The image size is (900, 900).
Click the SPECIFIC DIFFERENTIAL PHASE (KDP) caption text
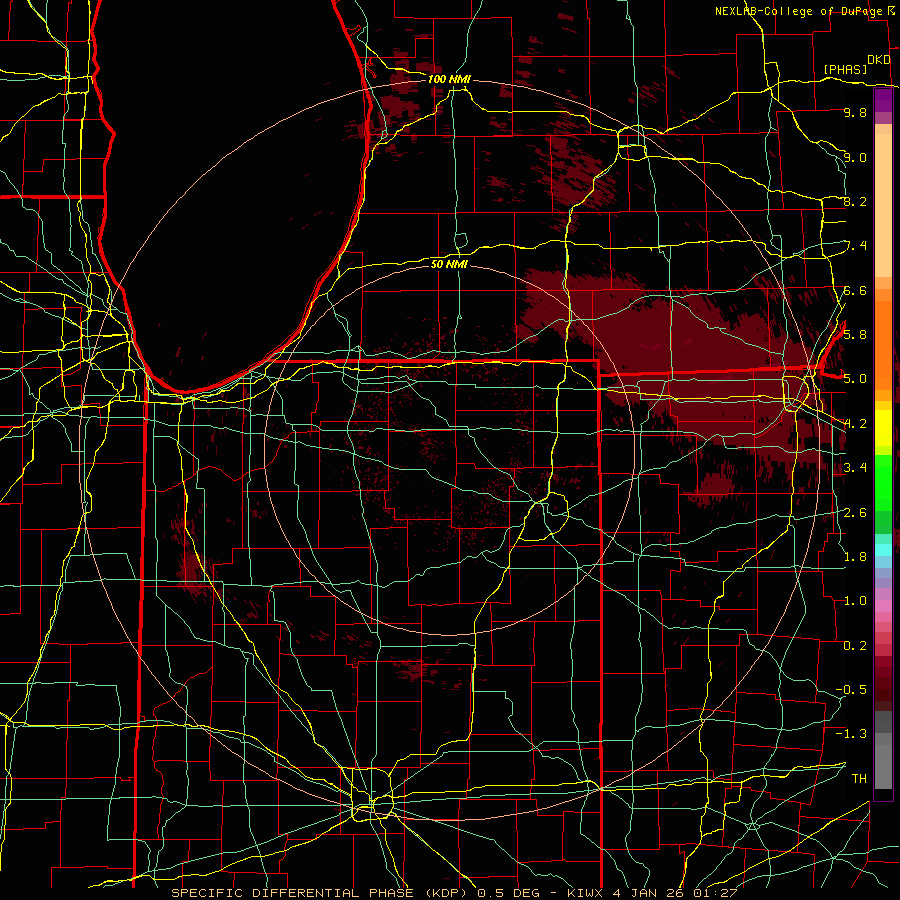click(318, 893)
